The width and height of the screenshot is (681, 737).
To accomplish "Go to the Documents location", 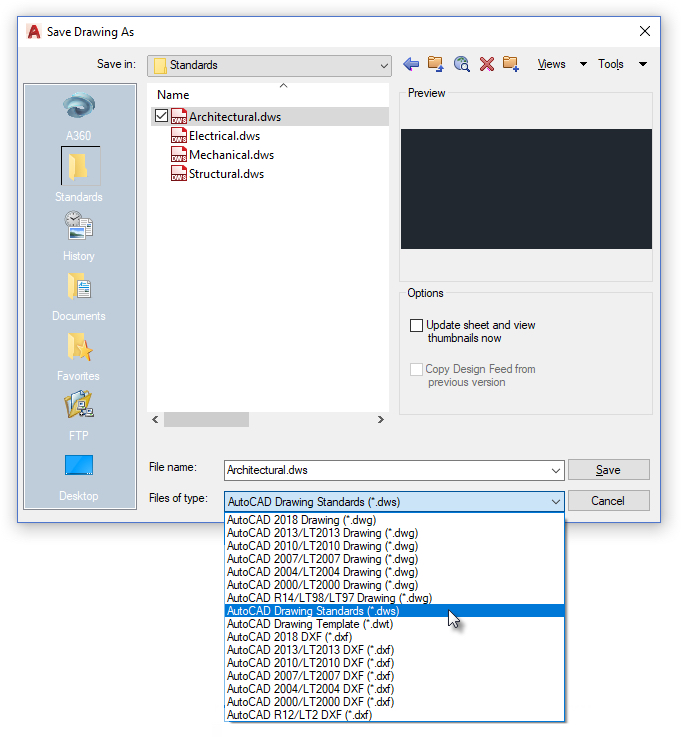I will (78, 297).
